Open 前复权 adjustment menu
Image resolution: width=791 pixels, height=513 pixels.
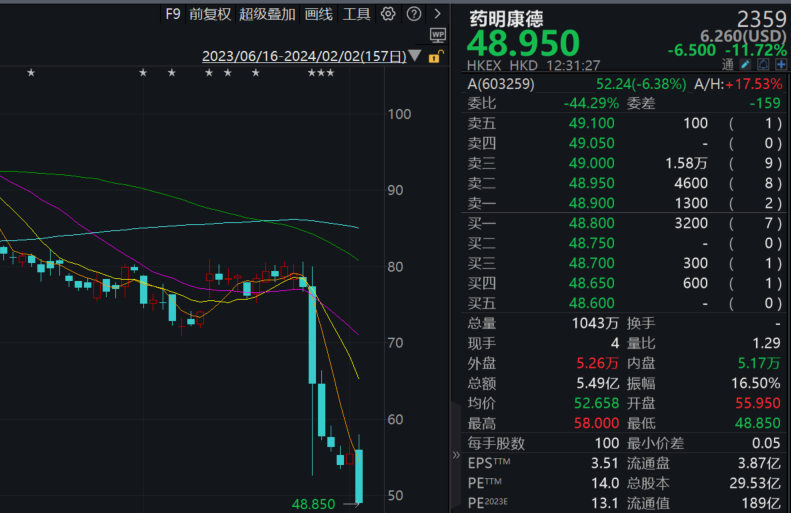click(210, 14)
